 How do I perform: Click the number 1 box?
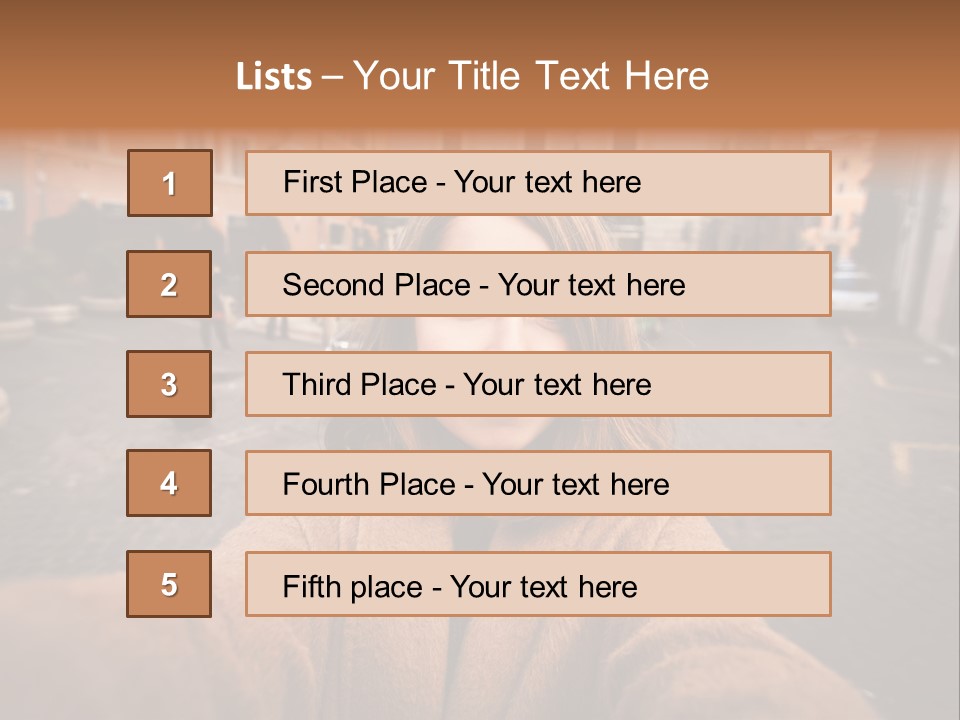tap(170, 183)
